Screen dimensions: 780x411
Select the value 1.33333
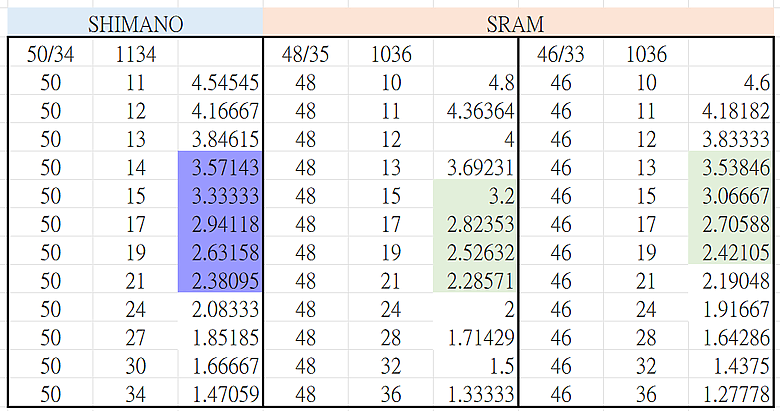coord(476,394)
